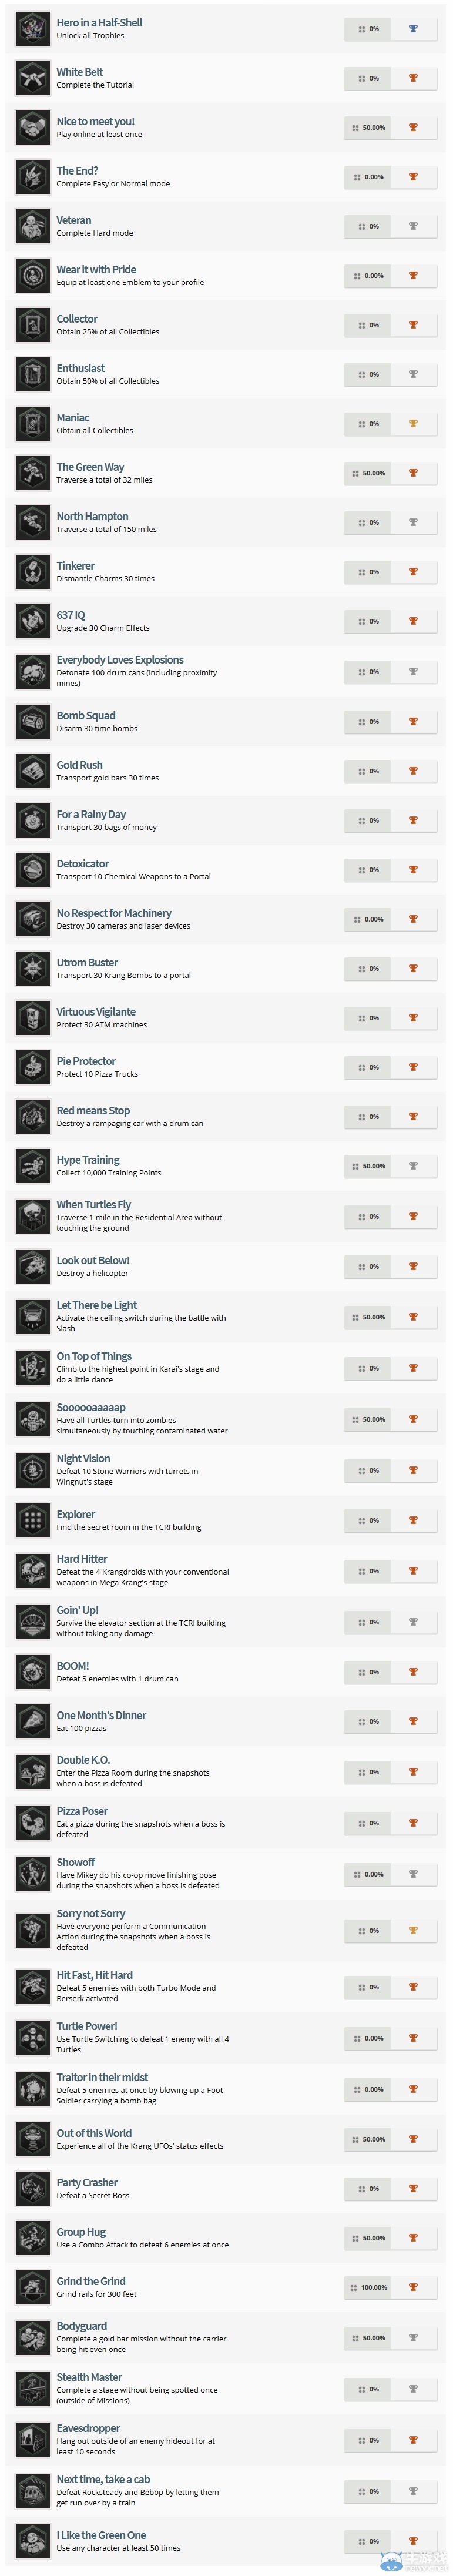Click the silver trophy icon for Hype Training
The height and width of the screenshot is (2576, 453).
point(413,1166)
